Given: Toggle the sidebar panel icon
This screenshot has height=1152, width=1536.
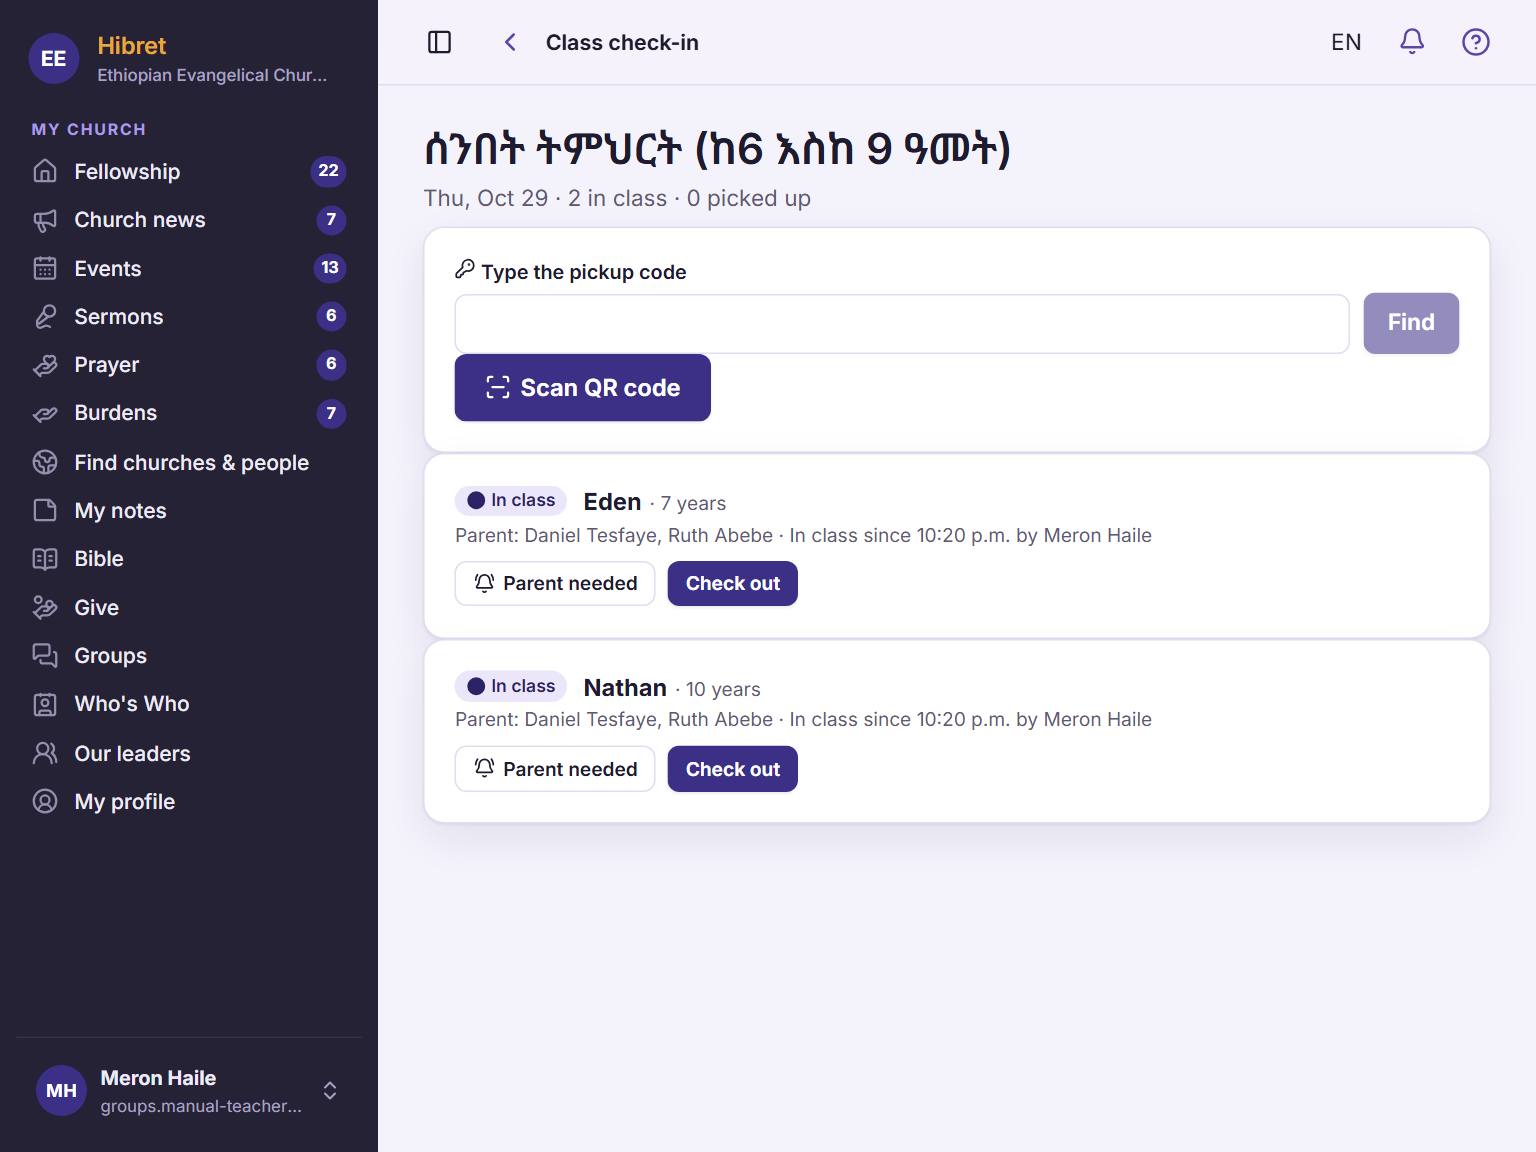Looking at the screenshot, I should [439, 42].
